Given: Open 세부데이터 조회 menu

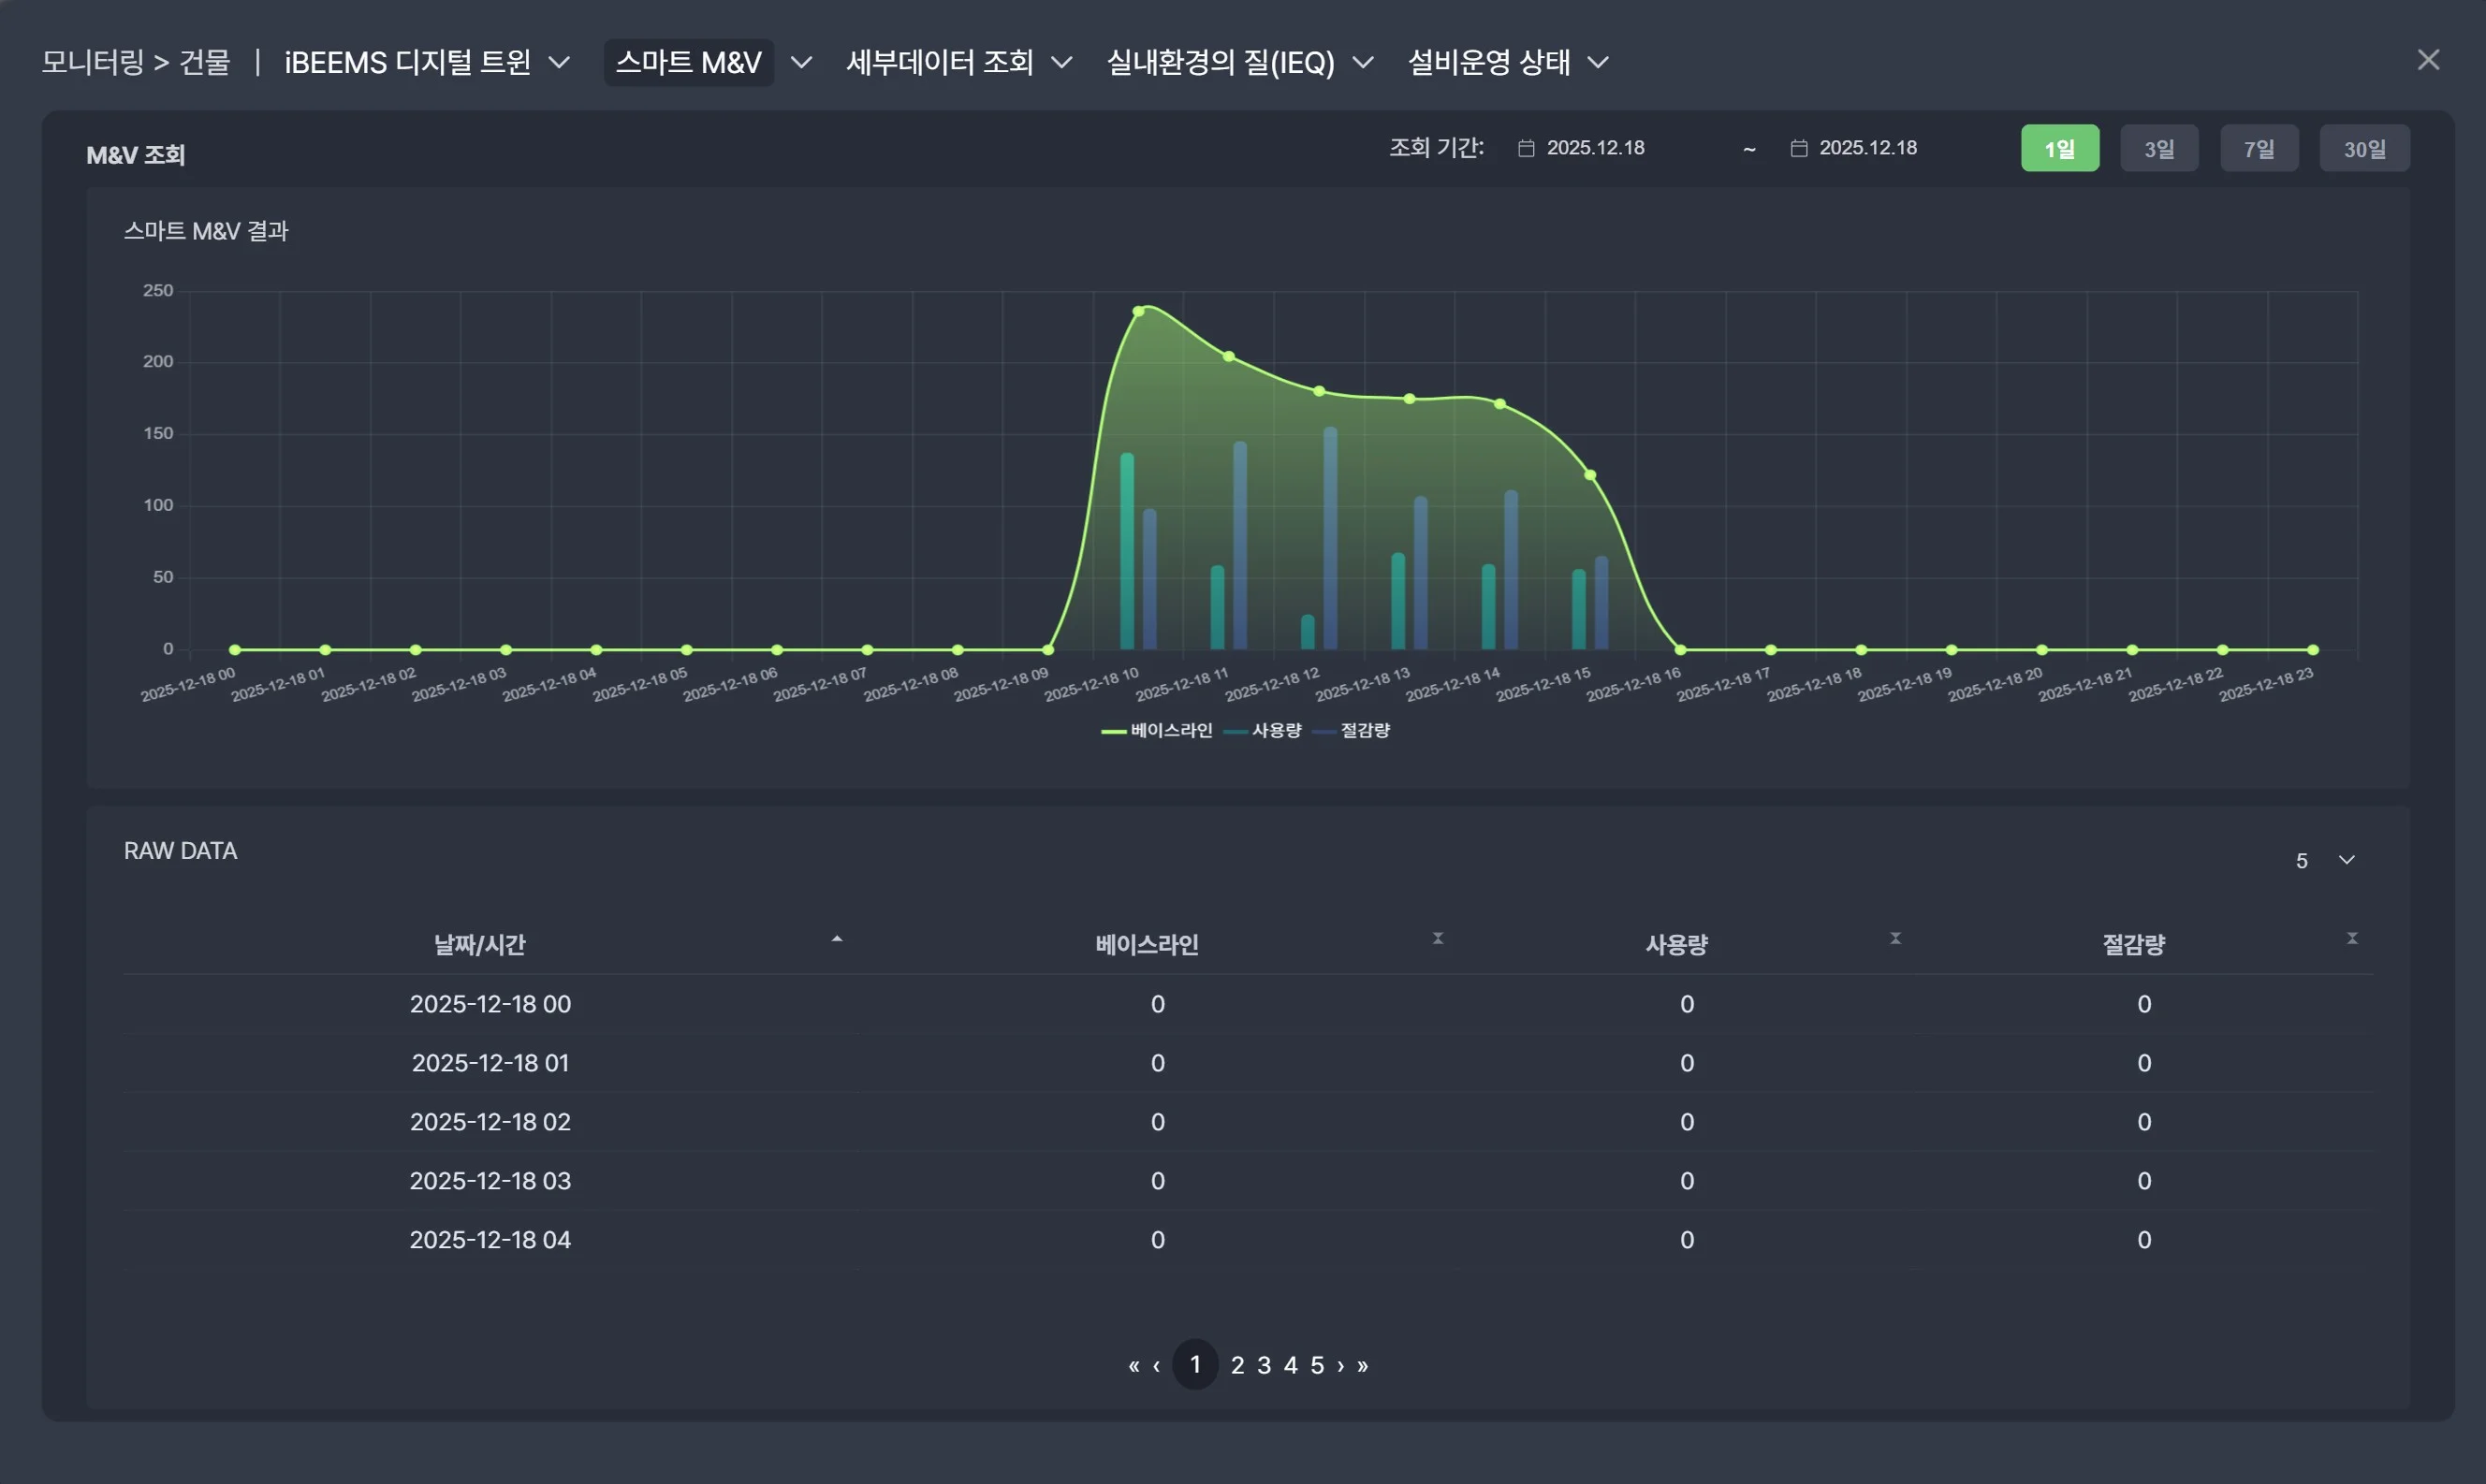Looking at the screenshot, I should (x=939, y=62).
